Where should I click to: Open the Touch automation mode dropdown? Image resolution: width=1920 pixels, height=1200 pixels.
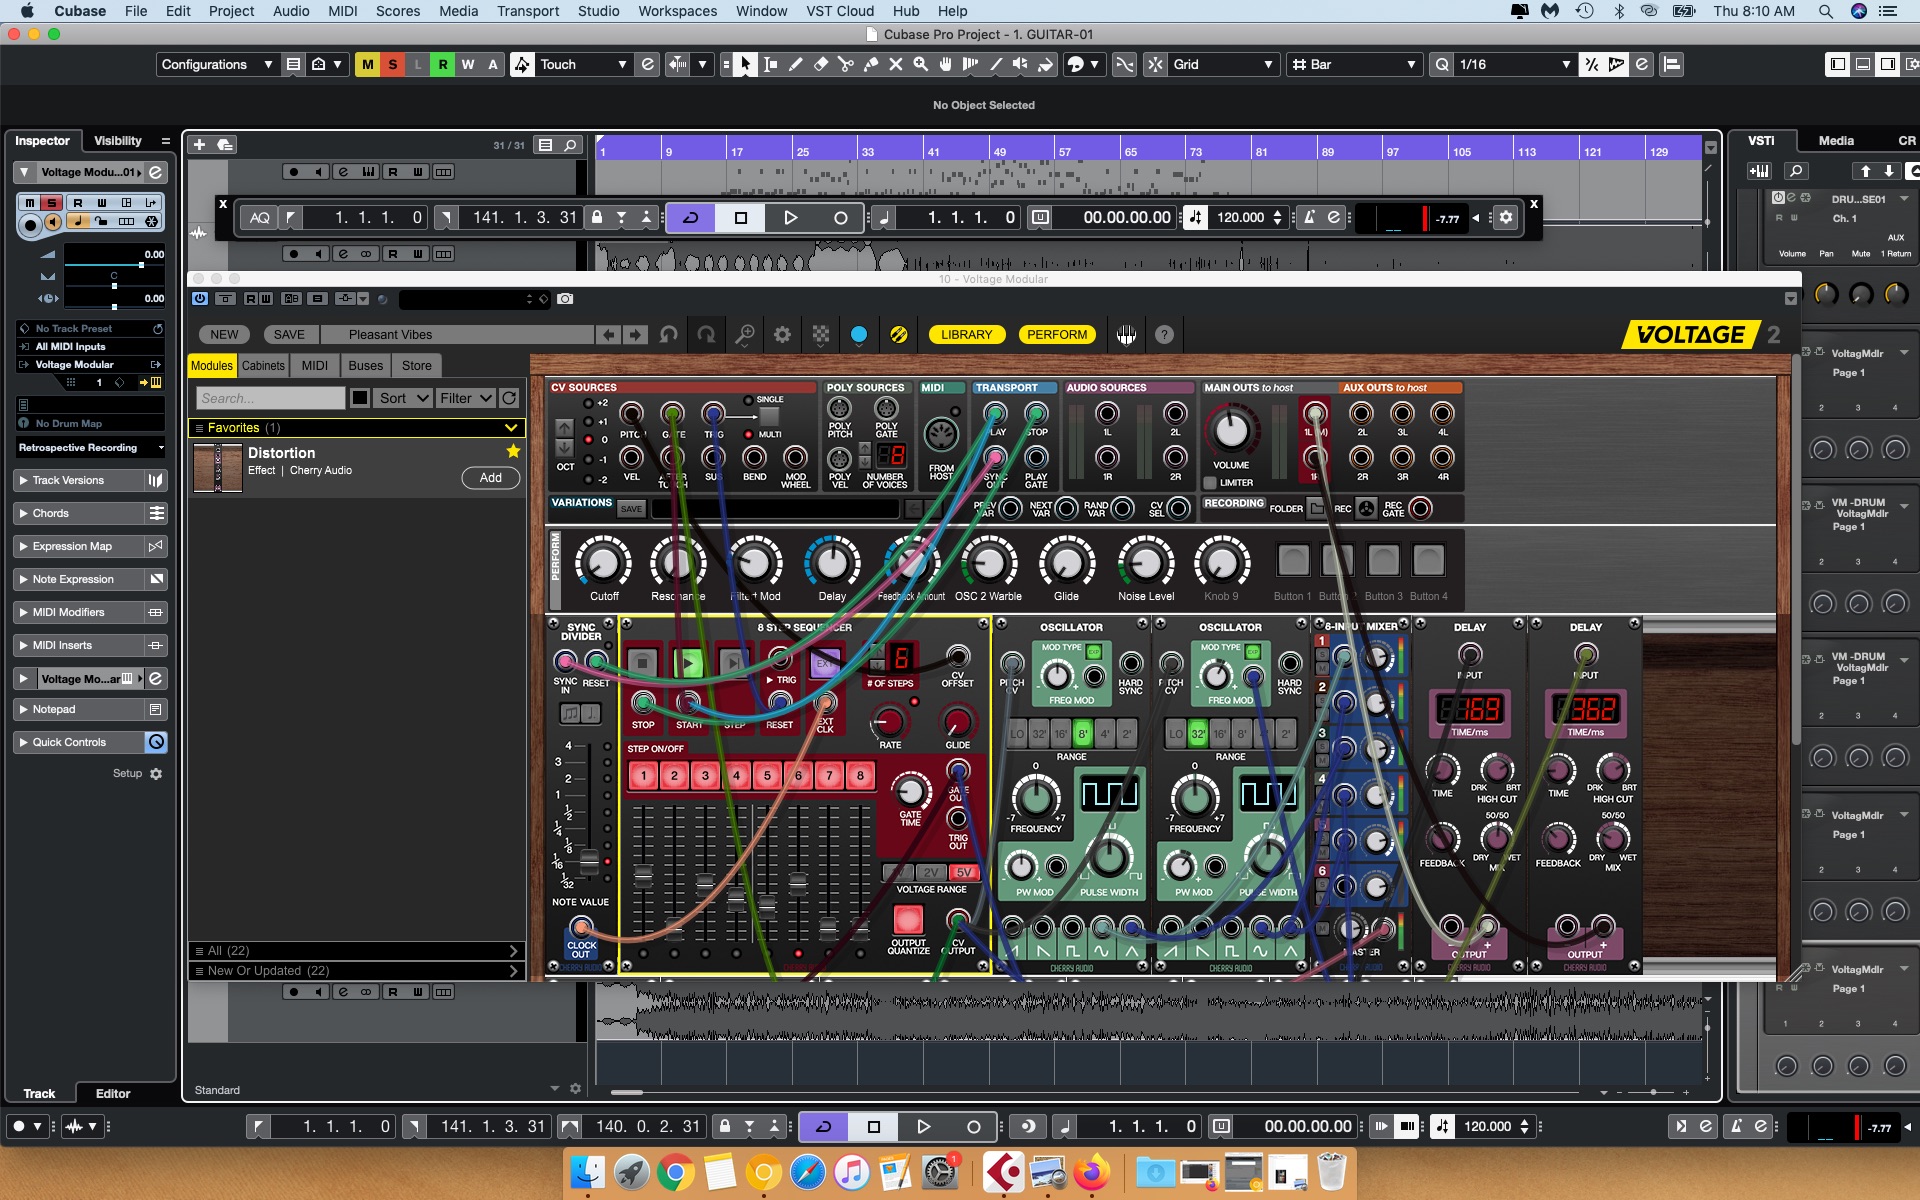(582, 64)
